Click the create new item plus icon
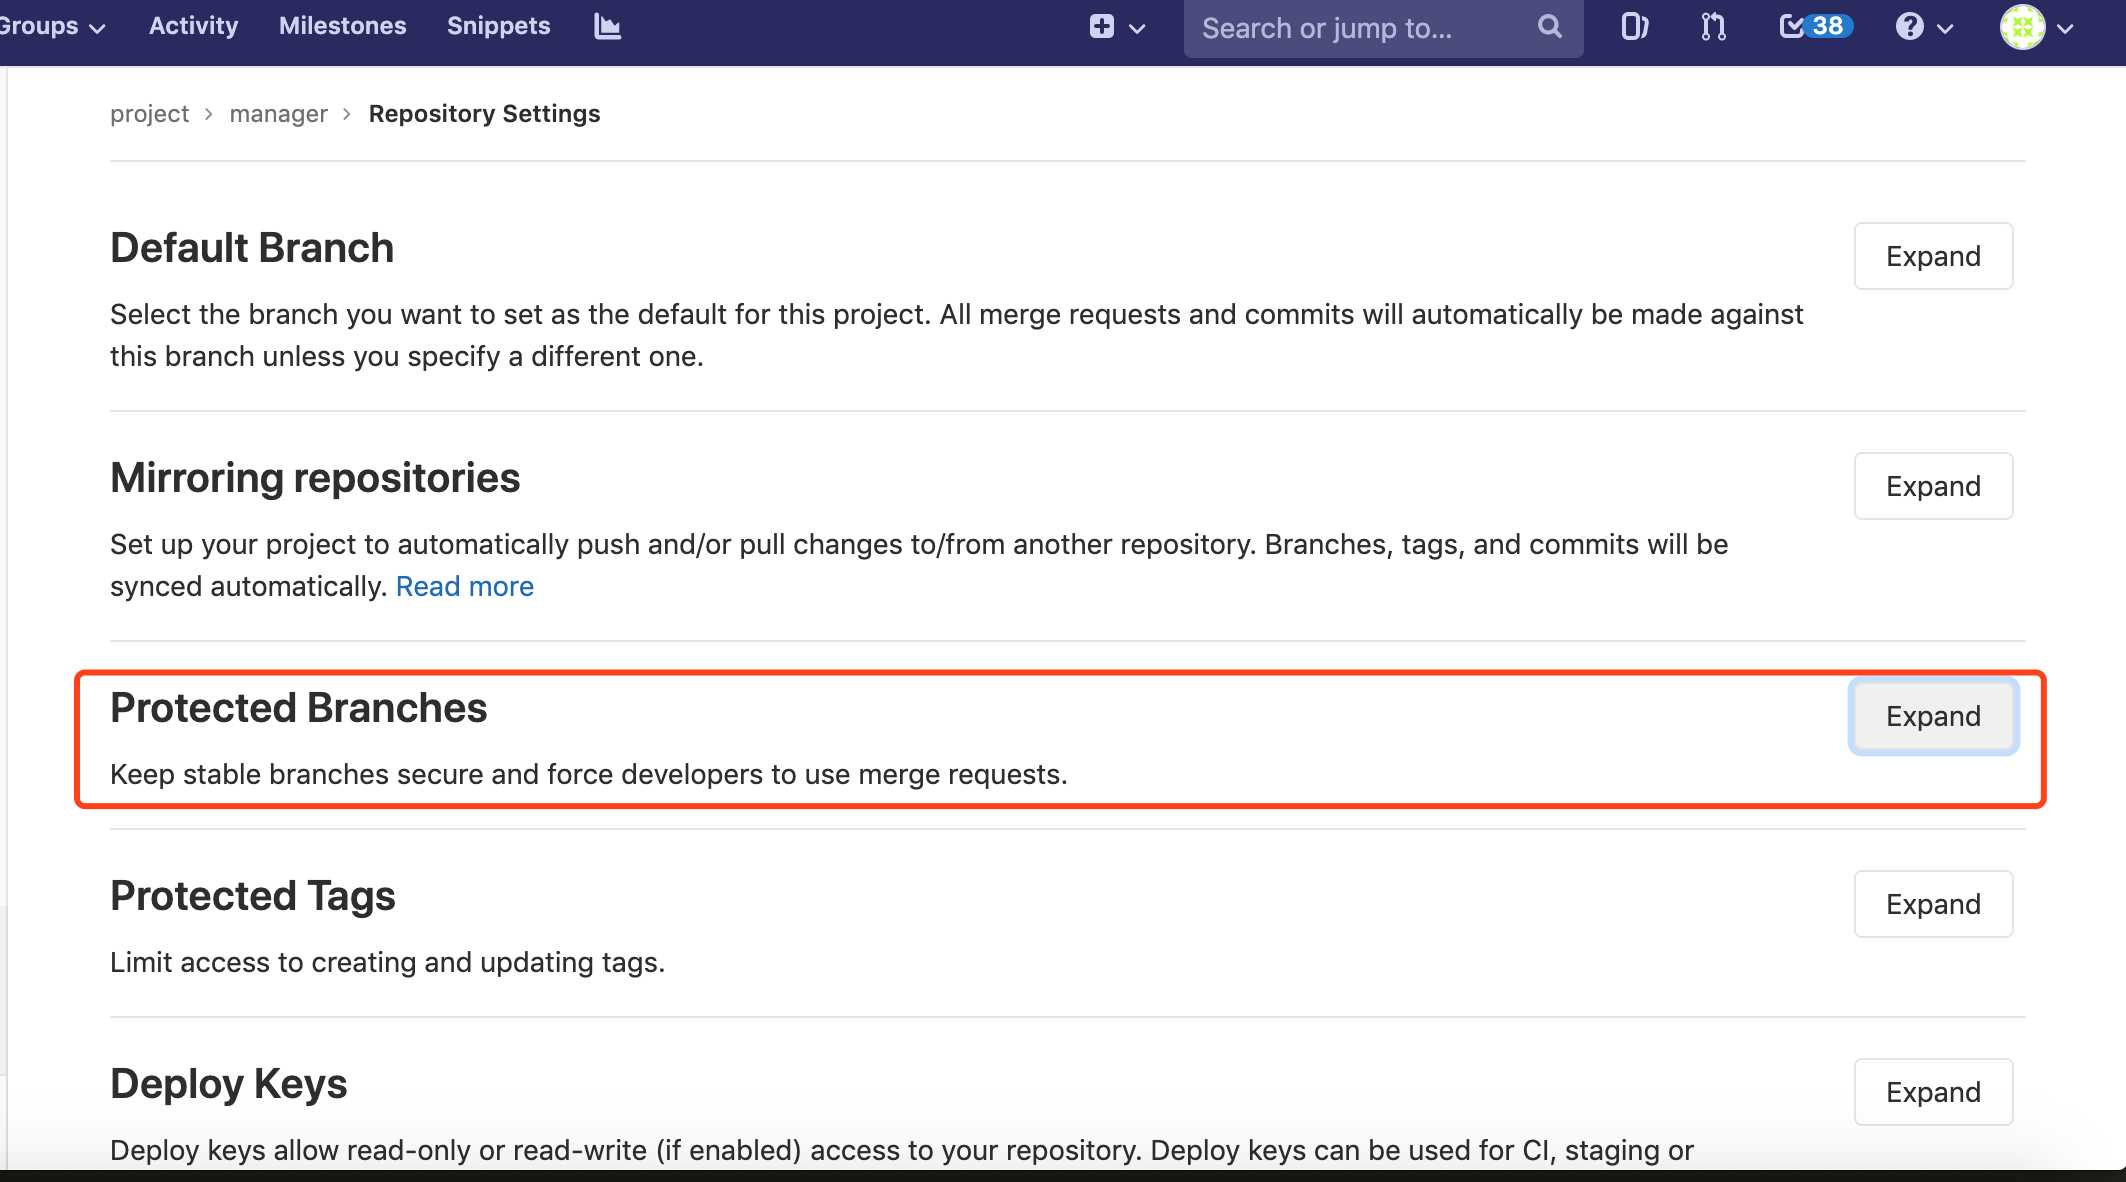Viewport: 2126px width, 1182px height. pyautogui.click(x=1102, y=25)
